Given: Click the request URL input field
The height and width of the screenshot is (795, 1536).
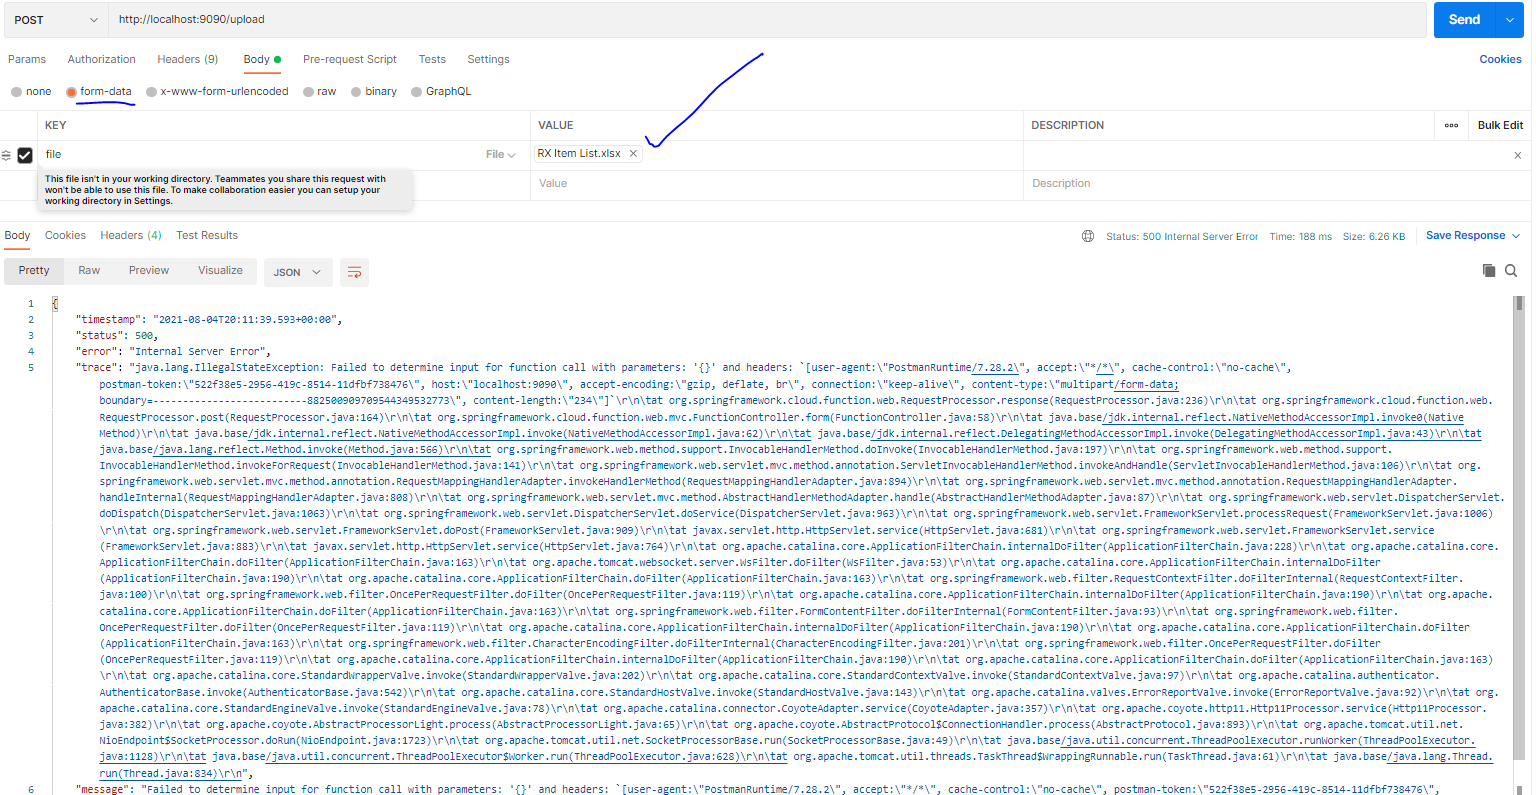Looking at the screenshot, I should click(x=768, y=20).
